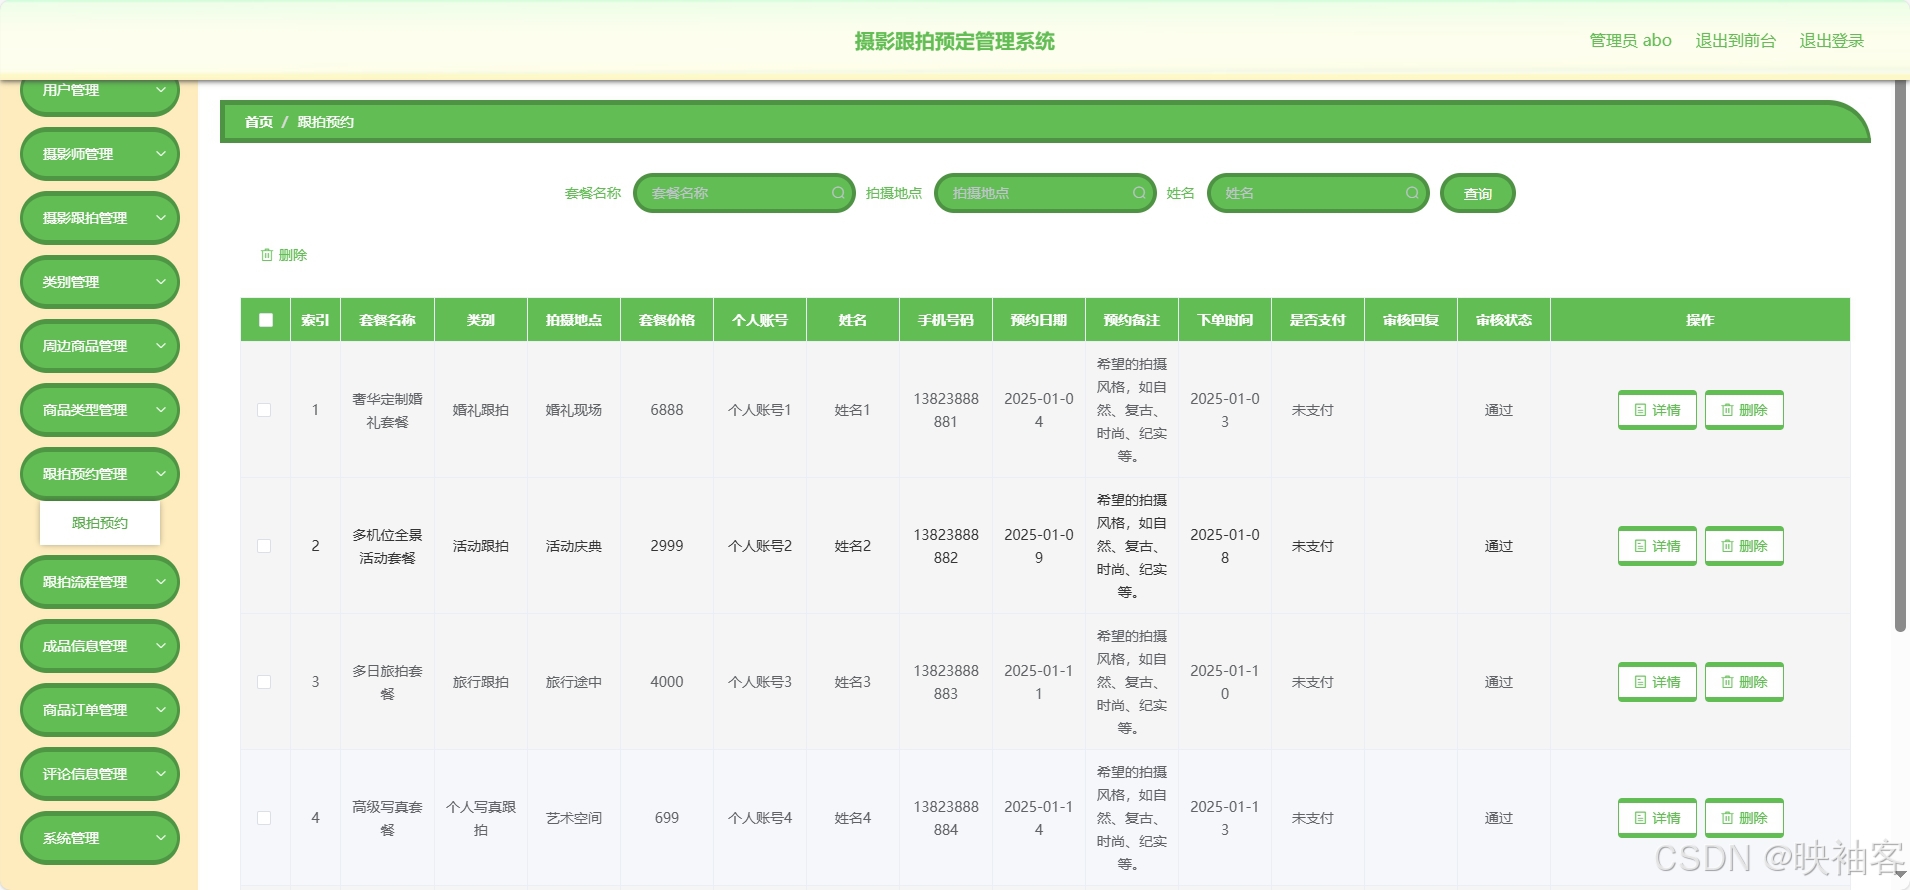This screenshot has height=890, width=1910.
Task: Select the header select-all checkbox
Action: point(266,320)
